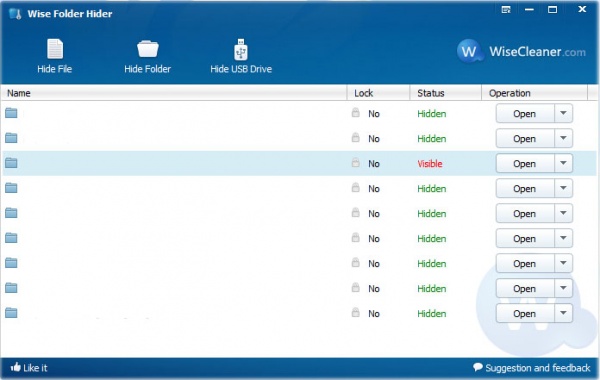This screenshot has width=600, height=380.
Task: Open the WiseCleaner.com logo link
Action: [521, 51]
